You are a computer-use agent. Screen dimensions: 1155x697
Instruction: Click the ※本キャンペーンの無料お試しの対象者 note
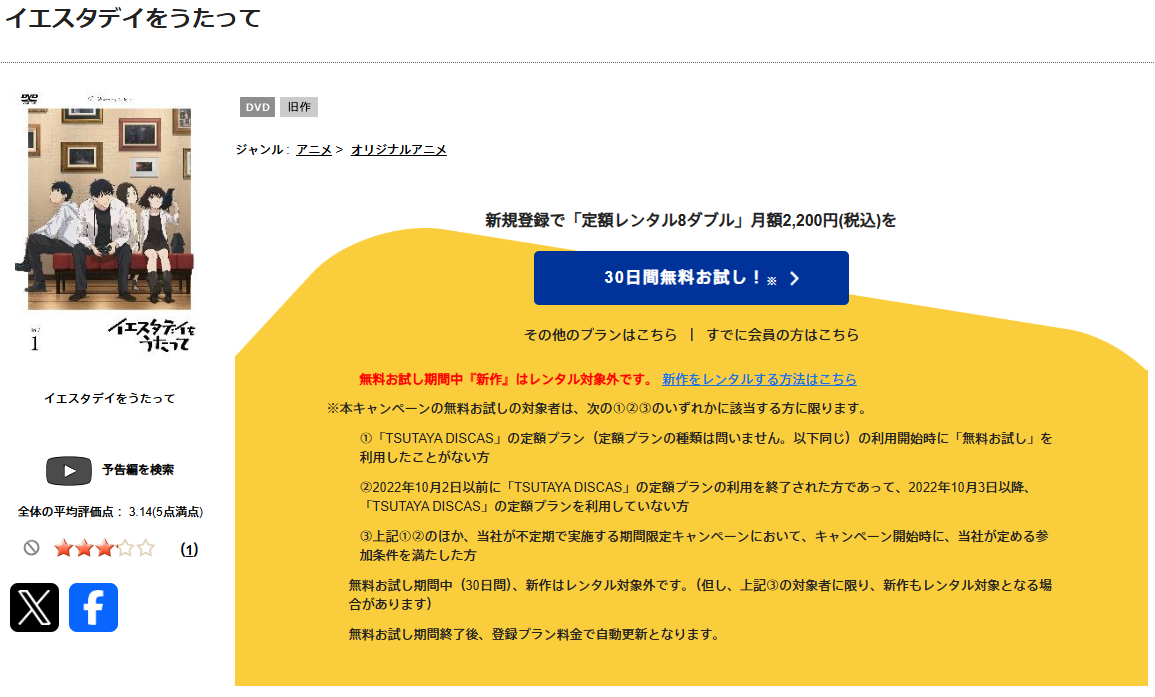click(599, 409)
